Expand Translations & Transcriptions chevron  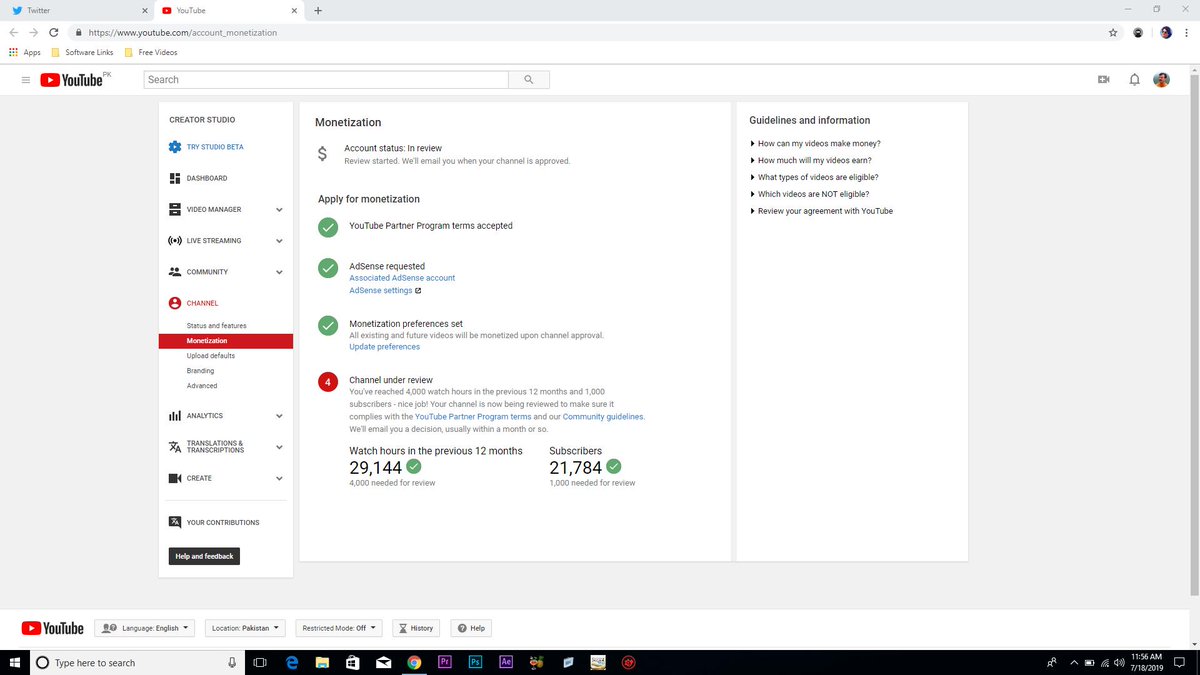[x=279, y=447]
